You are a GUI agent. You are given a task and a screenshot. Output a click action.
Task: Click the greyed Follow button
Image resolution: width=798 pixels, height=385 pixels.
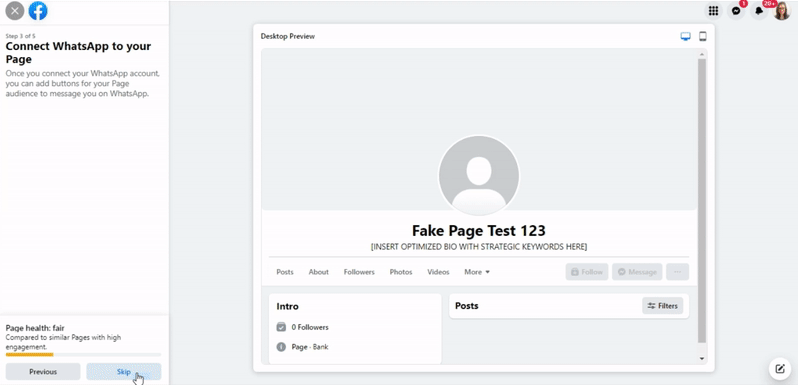(587, 272)
